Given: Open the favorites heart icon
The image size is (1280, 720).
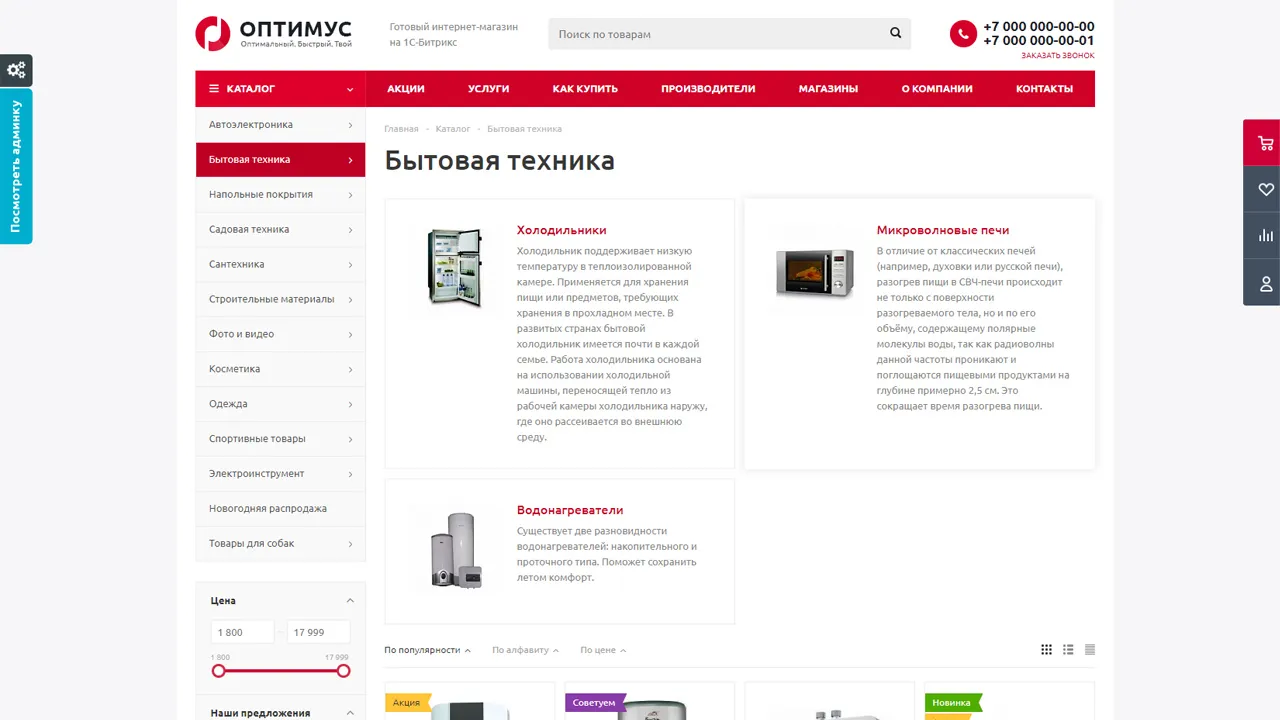Looking at the screenshot, I should click(x=1265, y=189).
